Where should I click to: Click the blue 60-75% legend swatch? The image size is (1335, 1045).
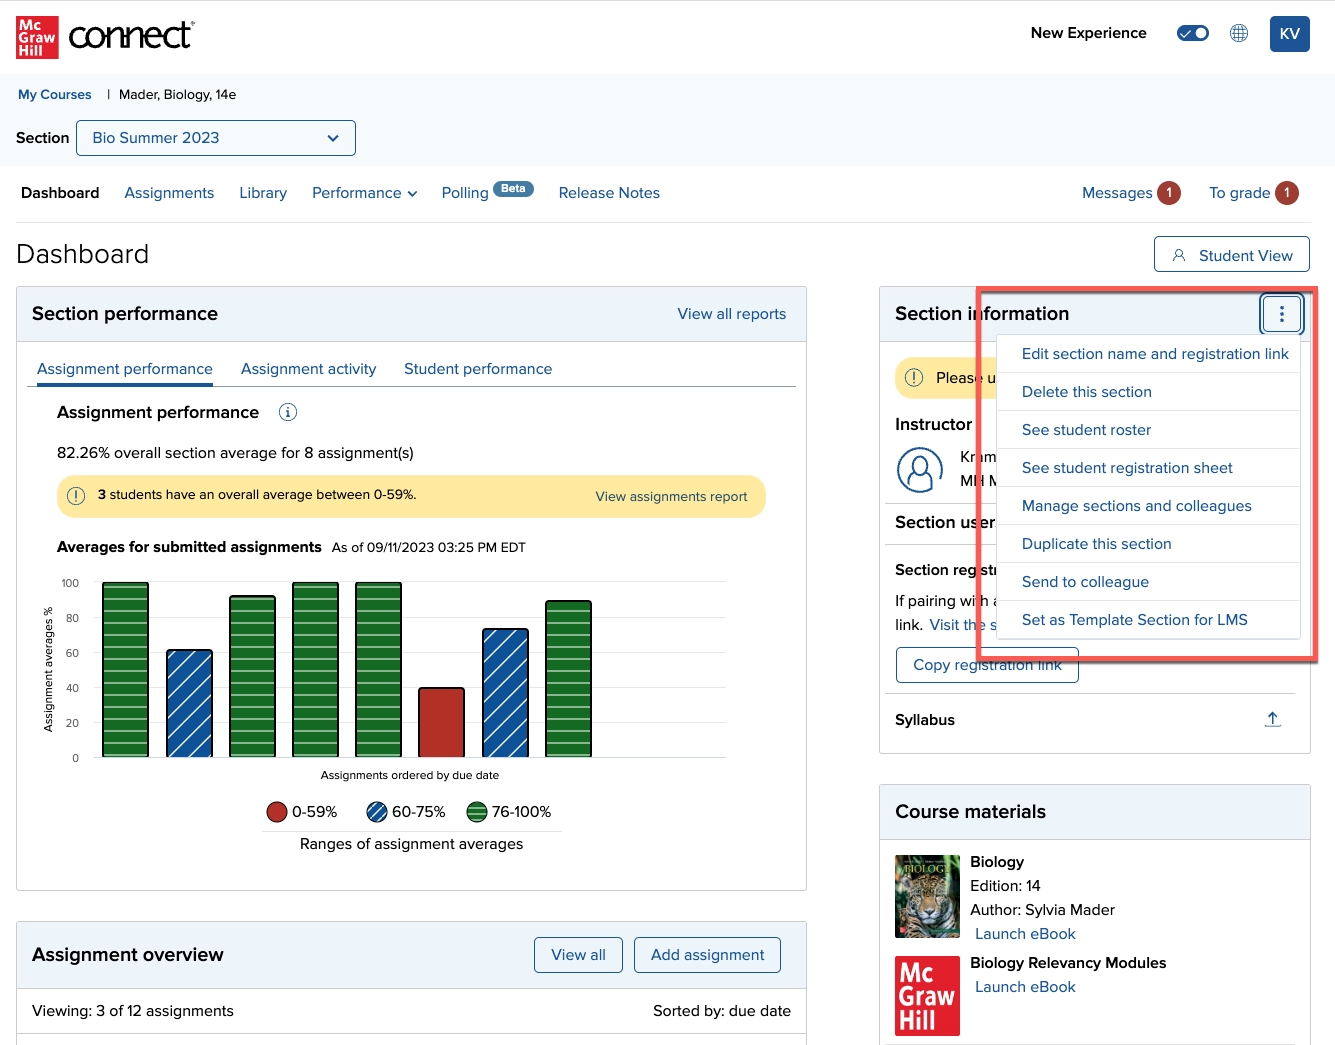pyautogui.click(x=377, y=812)
